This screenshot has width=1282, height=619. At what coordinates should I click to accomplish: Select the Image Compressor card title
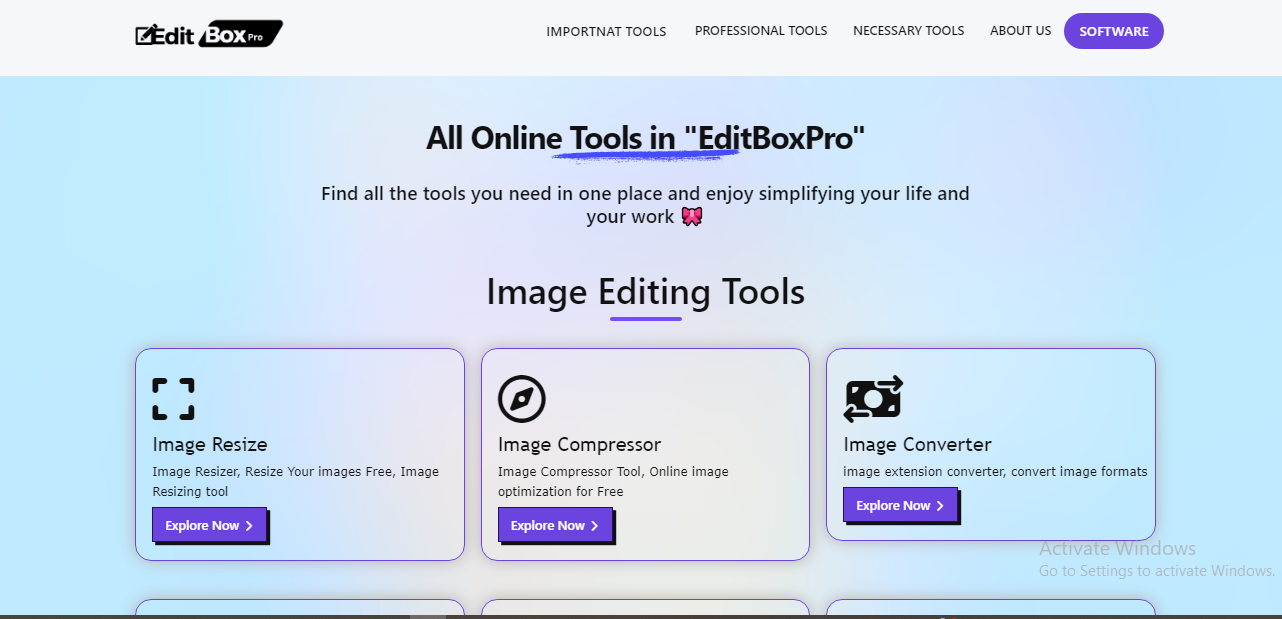coord(579,444)
